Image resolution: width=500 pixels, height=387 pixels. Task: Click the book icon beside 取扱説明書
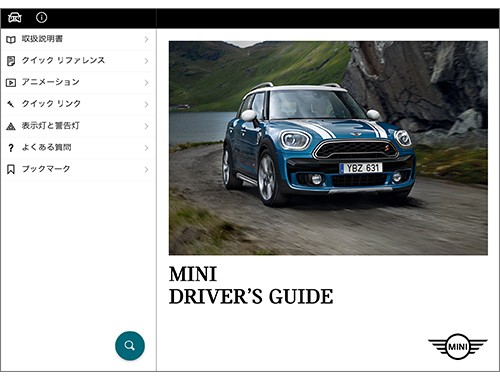pyautogui.click(x=11, y=40)
